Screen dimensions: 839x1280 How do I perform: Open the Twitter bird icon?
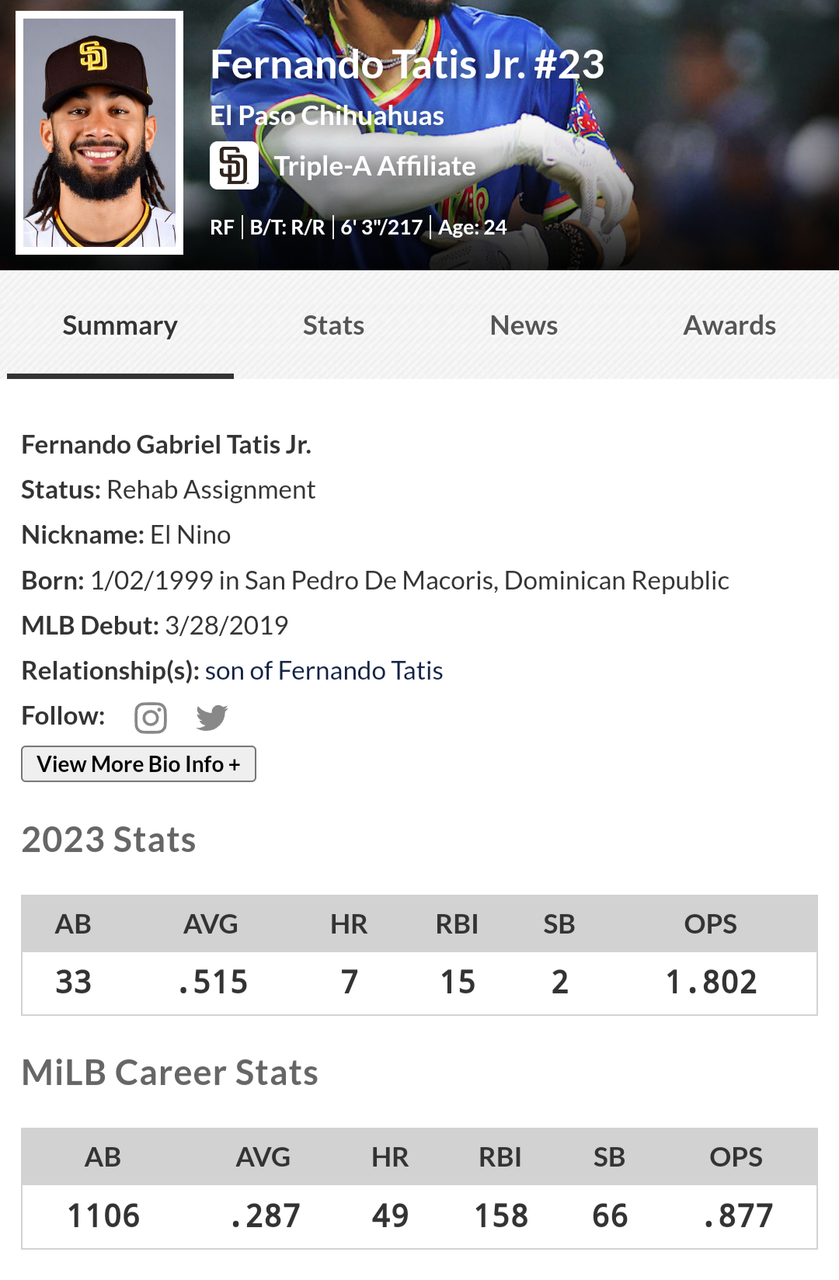pyautogui.click(x=212, y=717)
